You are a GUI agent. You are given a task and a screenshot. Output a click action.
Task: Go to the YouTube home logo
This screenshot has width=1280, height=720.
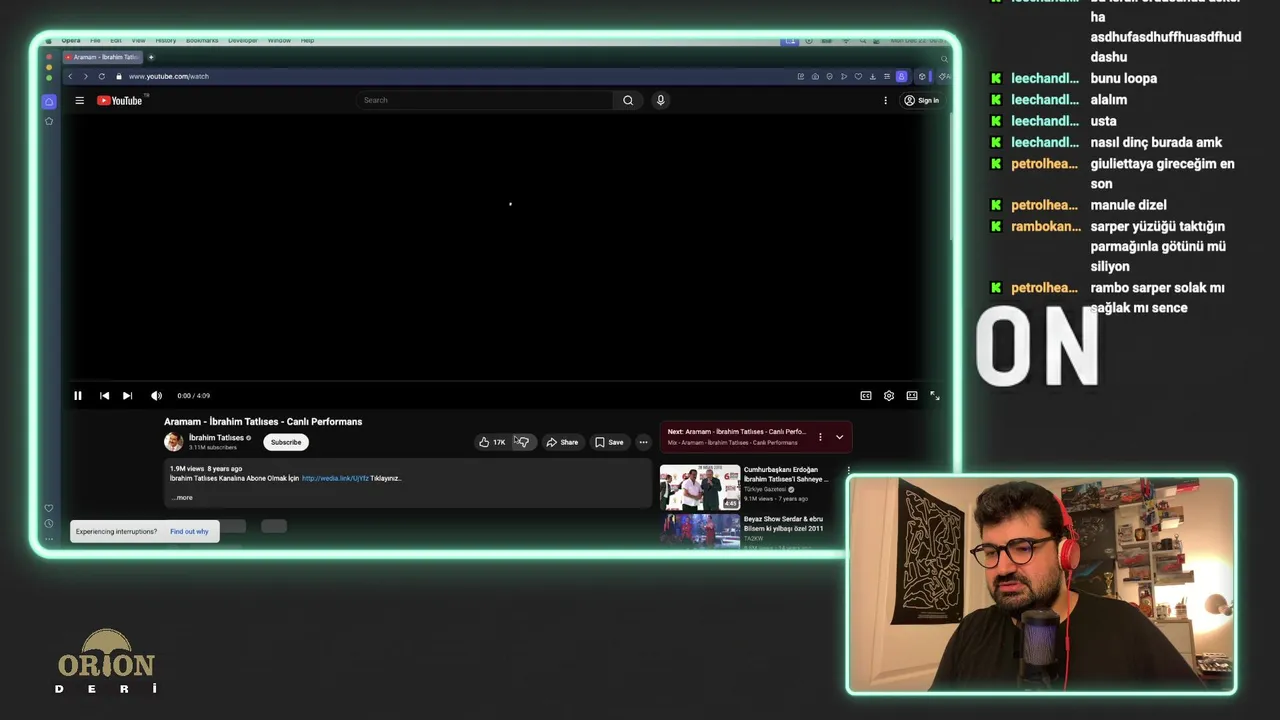pyautogui.click(x=122, y=100)
